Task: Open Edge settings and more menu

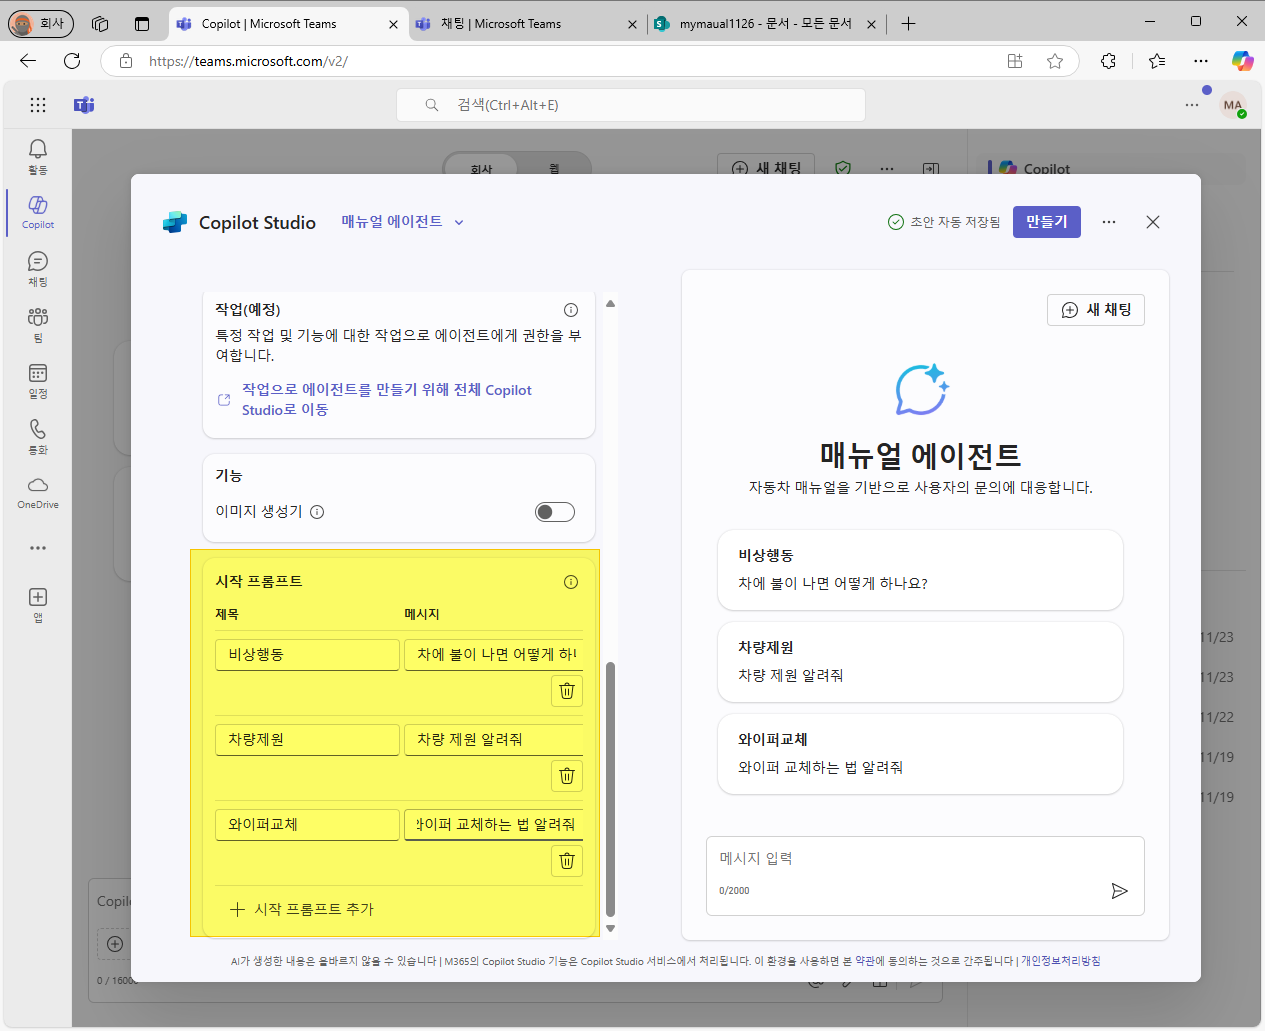Action: [1201, 61]
